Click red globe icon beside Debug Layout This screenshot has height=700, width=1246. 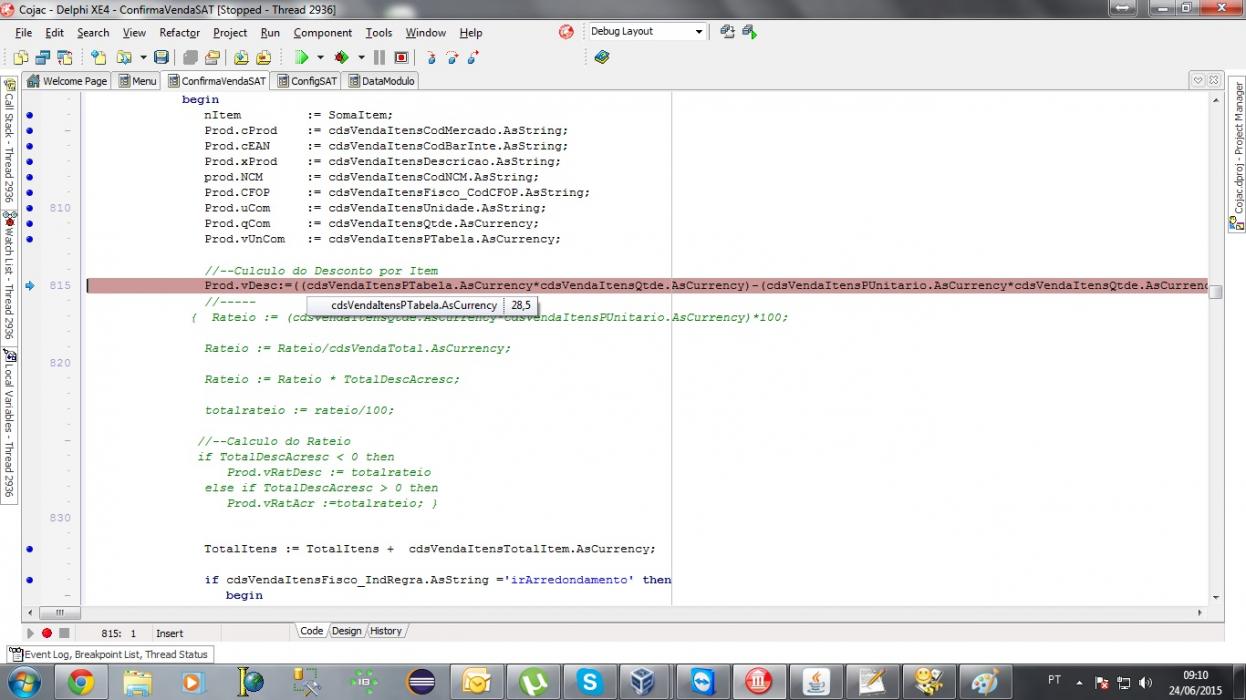coord(566,32)
